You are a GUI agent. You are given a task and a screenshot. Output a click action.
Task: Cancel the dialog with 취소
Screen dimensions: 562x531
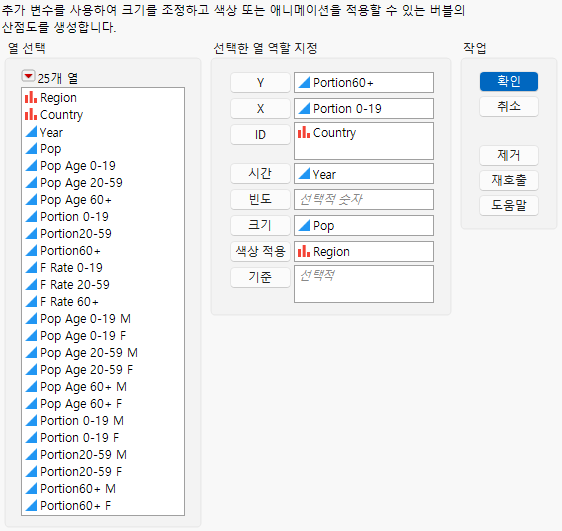[x=509, y=106]
